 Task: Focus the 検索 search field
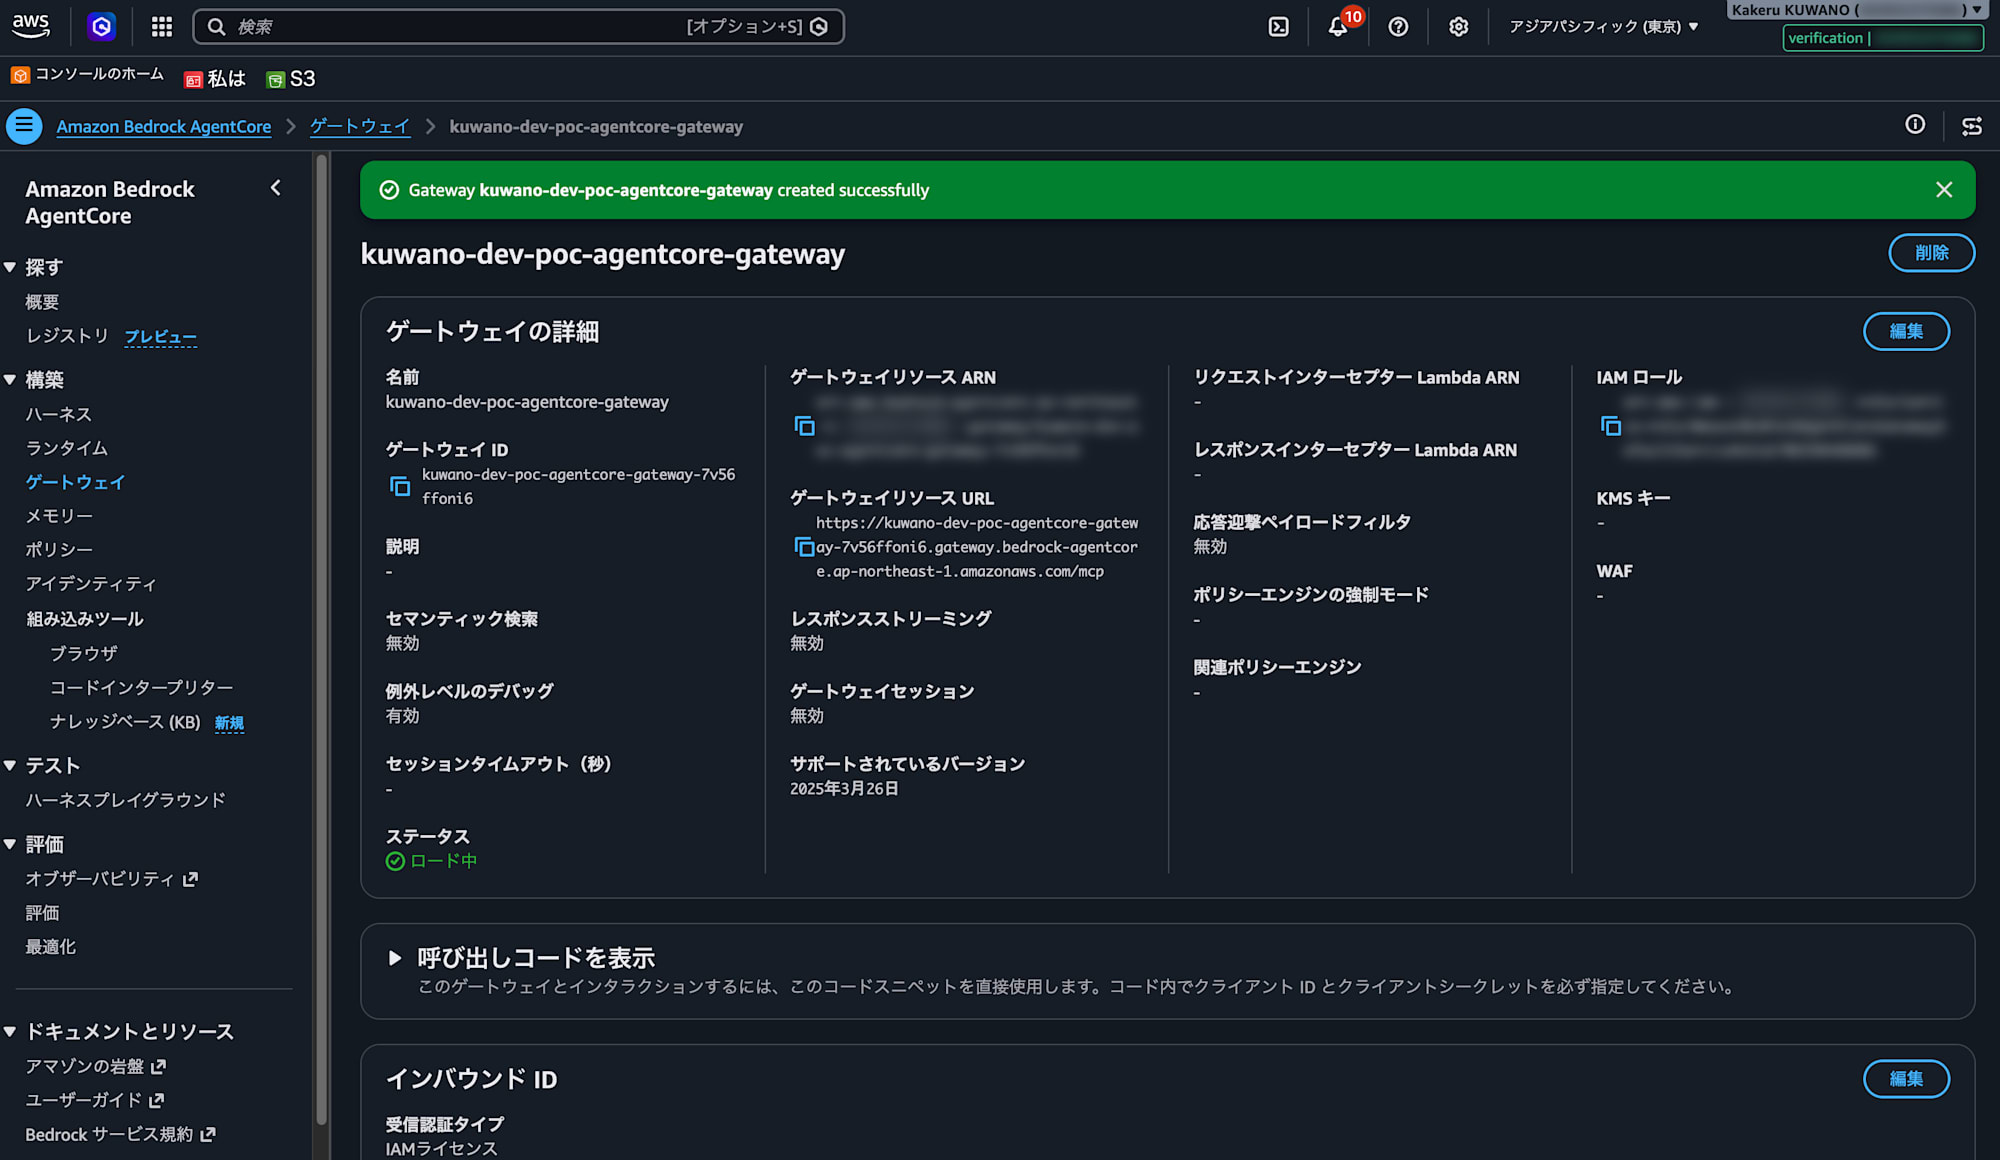(518, 27)
